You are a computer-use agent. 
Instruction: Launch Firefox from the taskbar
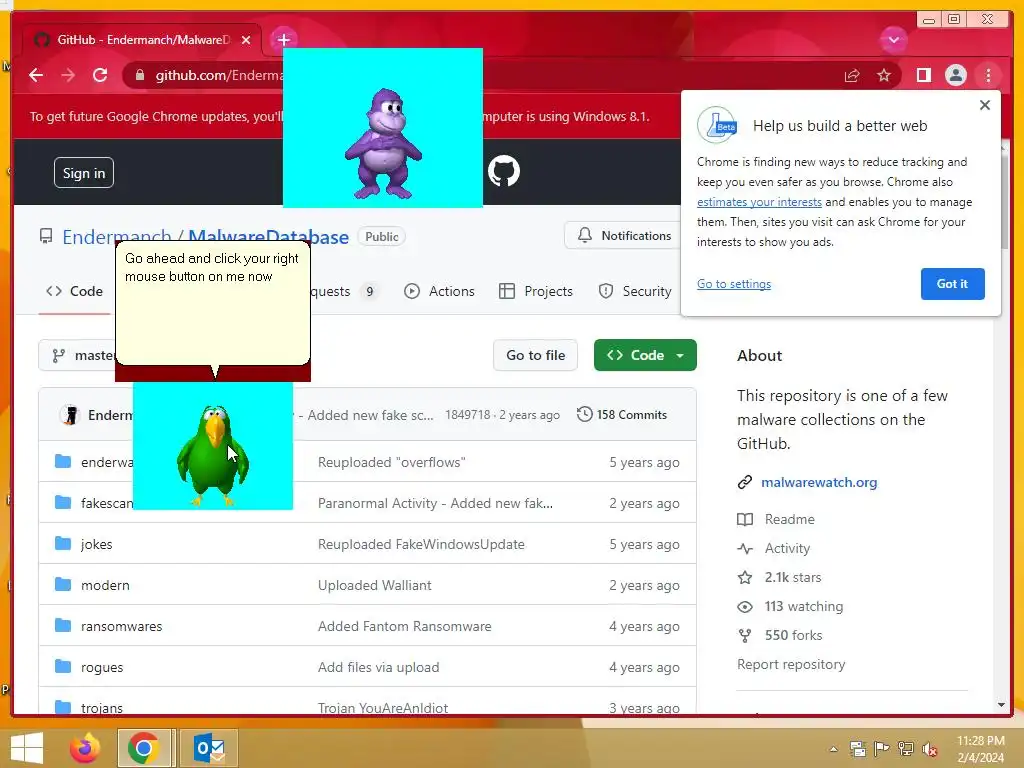click(x=85, y=748)
